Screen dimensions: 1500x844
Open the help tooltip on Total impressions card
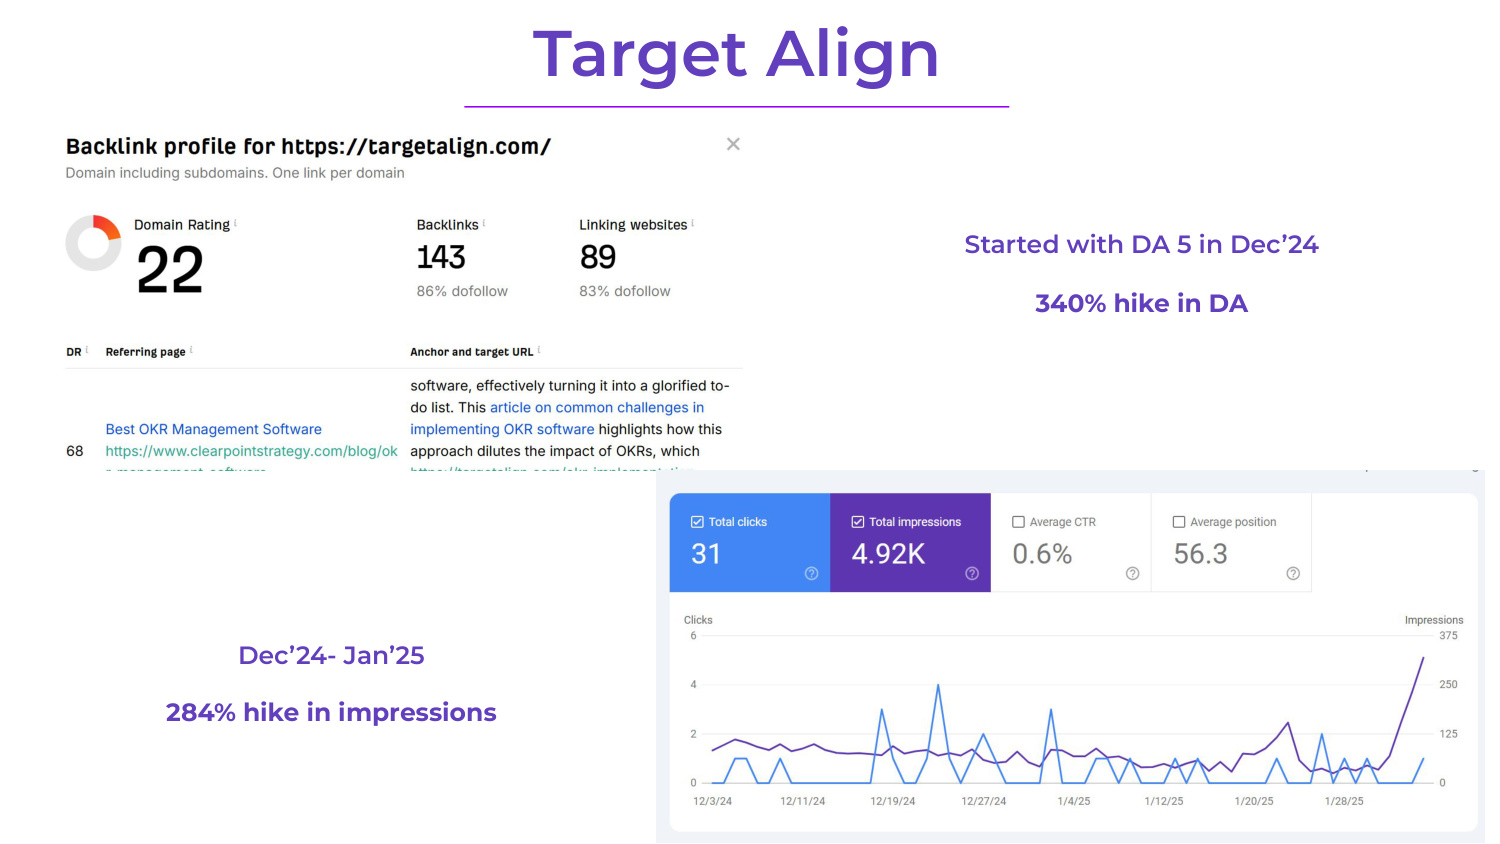tap(972, 572)
